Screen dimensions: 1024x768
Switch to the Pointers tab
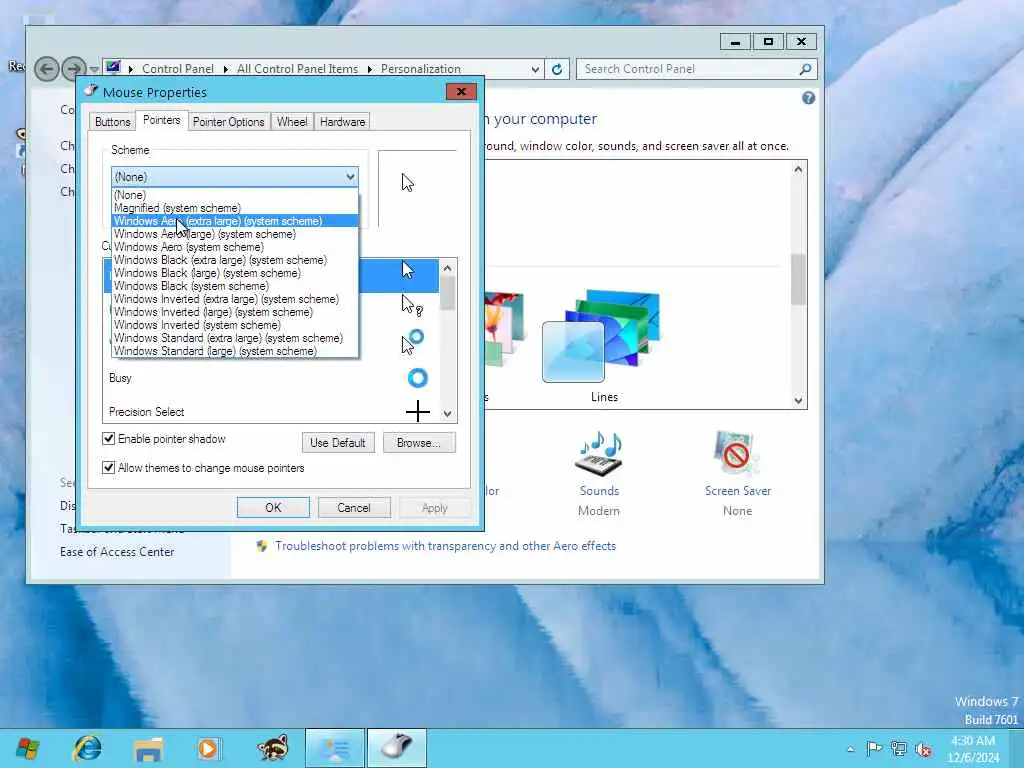[161, 120]
